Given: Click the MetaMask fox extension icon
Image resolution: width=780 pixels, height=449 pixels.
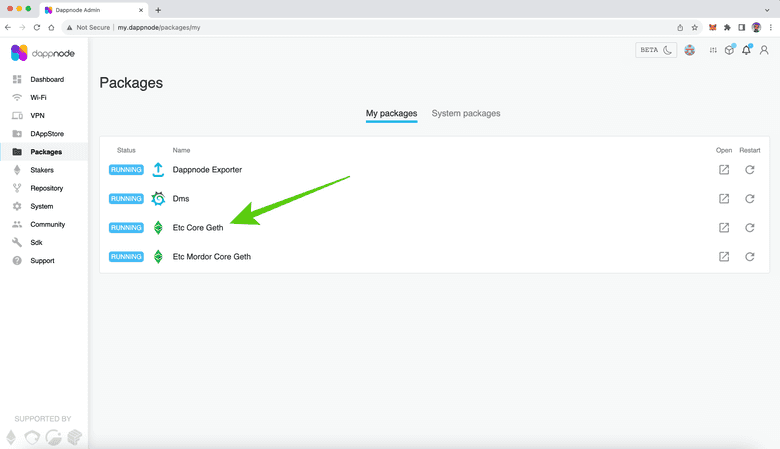Looking at the screenshot, I should (x=712, y=27).
